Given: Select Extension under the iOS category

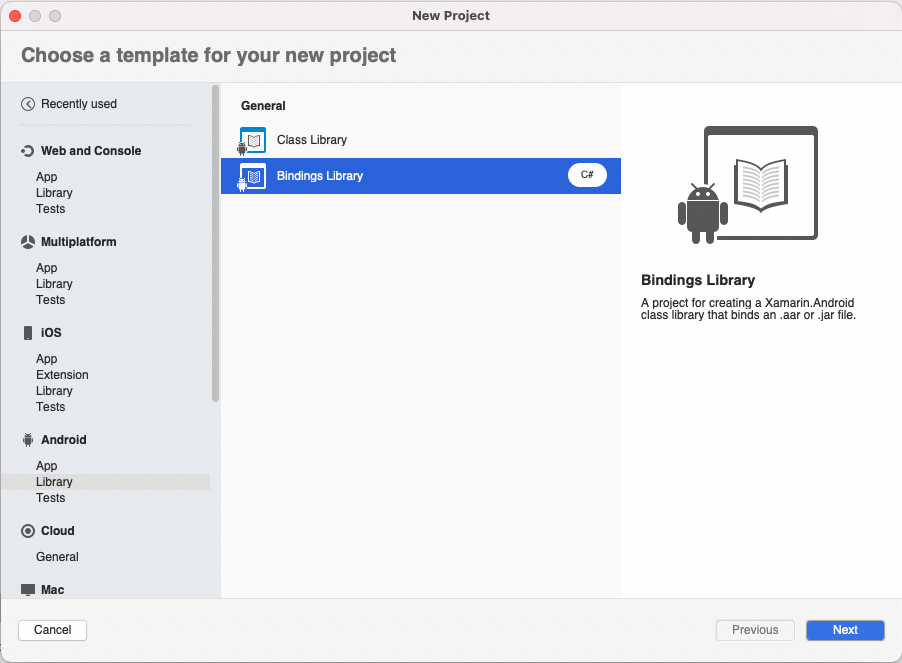Looking at the screenshot, I should coord(62,374).
